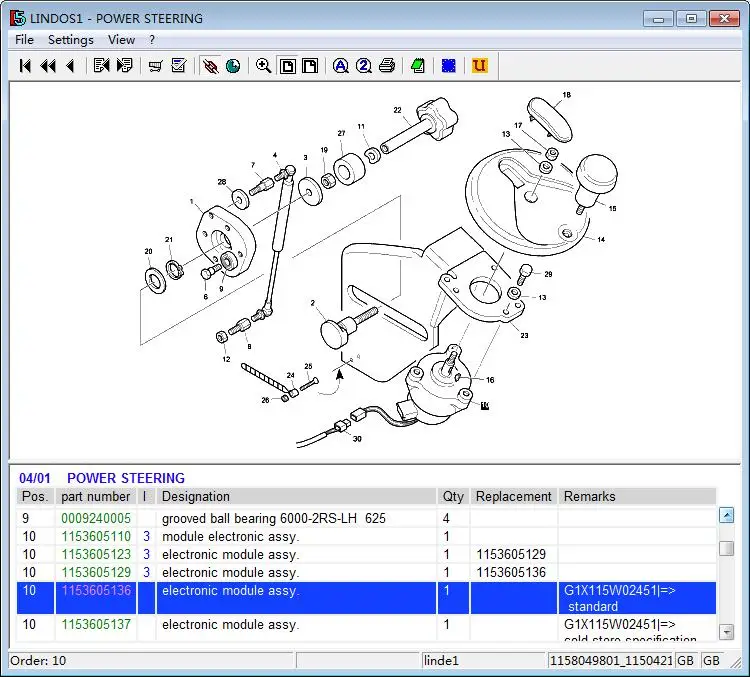Click the fast rewind double-arrow icon

[x=47, y=66]
